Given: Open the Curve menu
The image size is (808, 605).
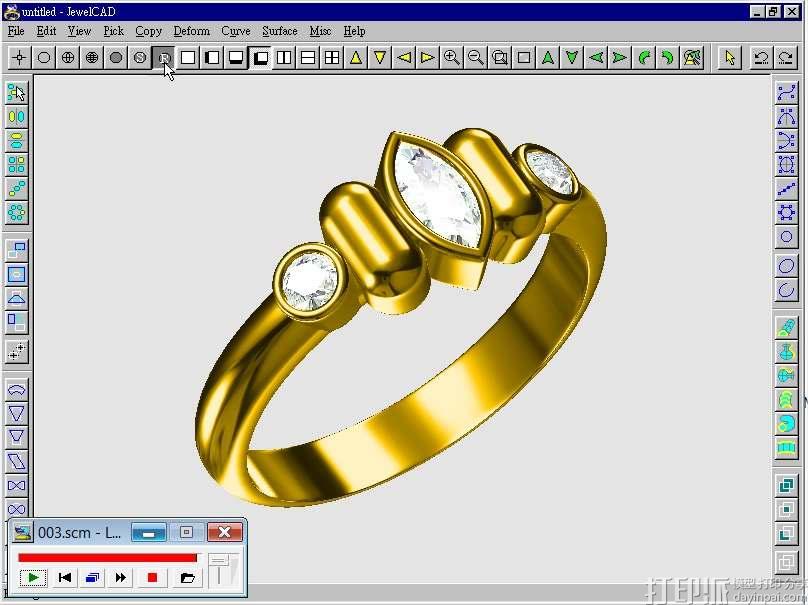Looking at the screenshot, I should [x=235, y=31].
